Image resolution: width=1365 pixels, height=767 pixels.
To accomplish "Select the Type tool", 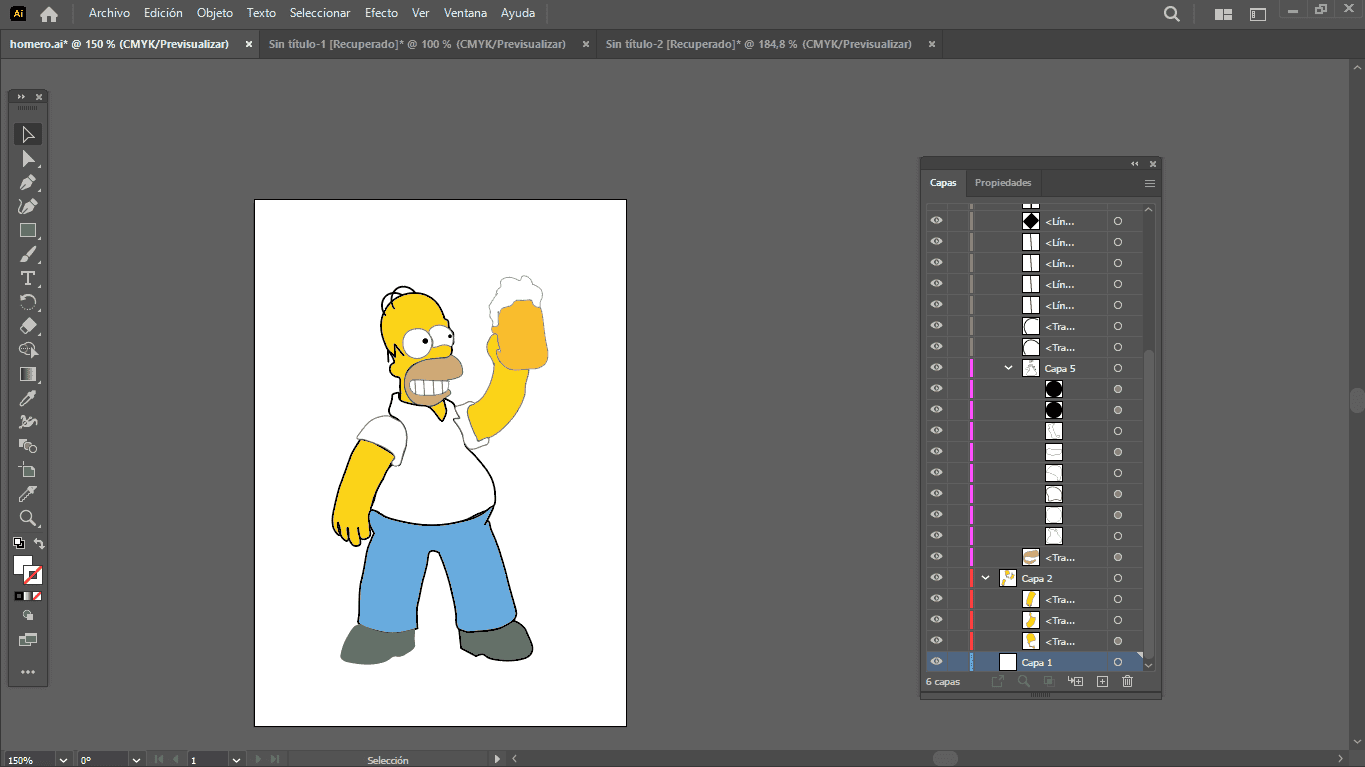I will point(28,279).
